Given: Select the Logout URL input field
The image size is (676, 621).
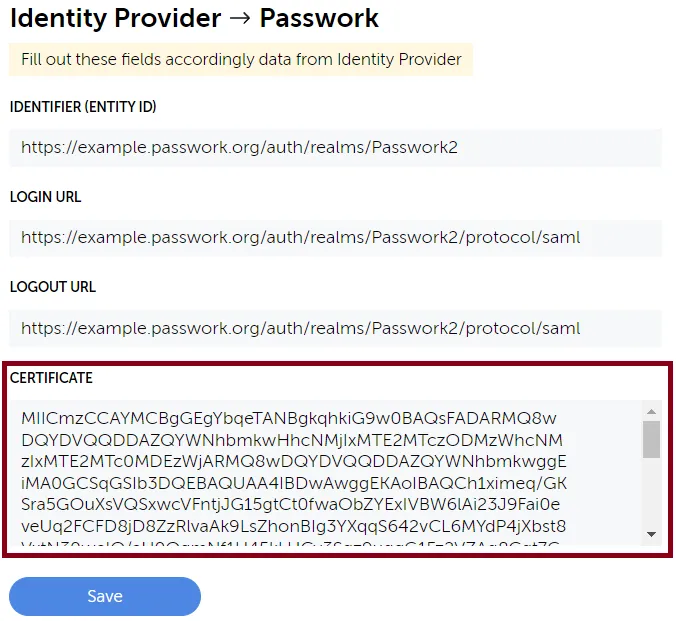Looking at the screenshot, I should [x=335, y=328].
